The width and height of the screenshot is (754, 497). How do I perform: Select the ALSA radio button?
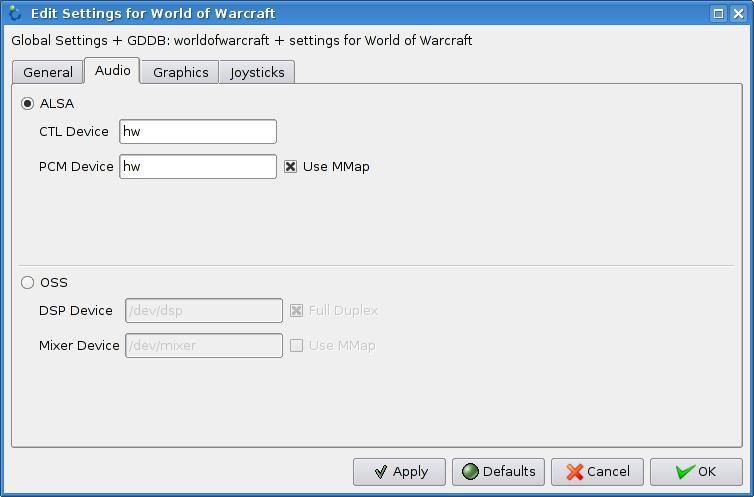coord(28,103)
